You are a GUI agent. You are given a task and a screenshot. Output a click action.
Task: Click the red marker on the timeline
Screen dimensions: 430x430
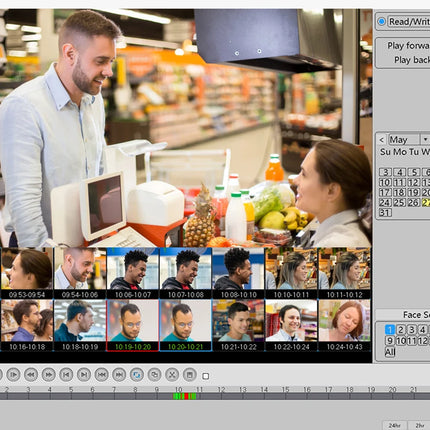tap(187, 396)
